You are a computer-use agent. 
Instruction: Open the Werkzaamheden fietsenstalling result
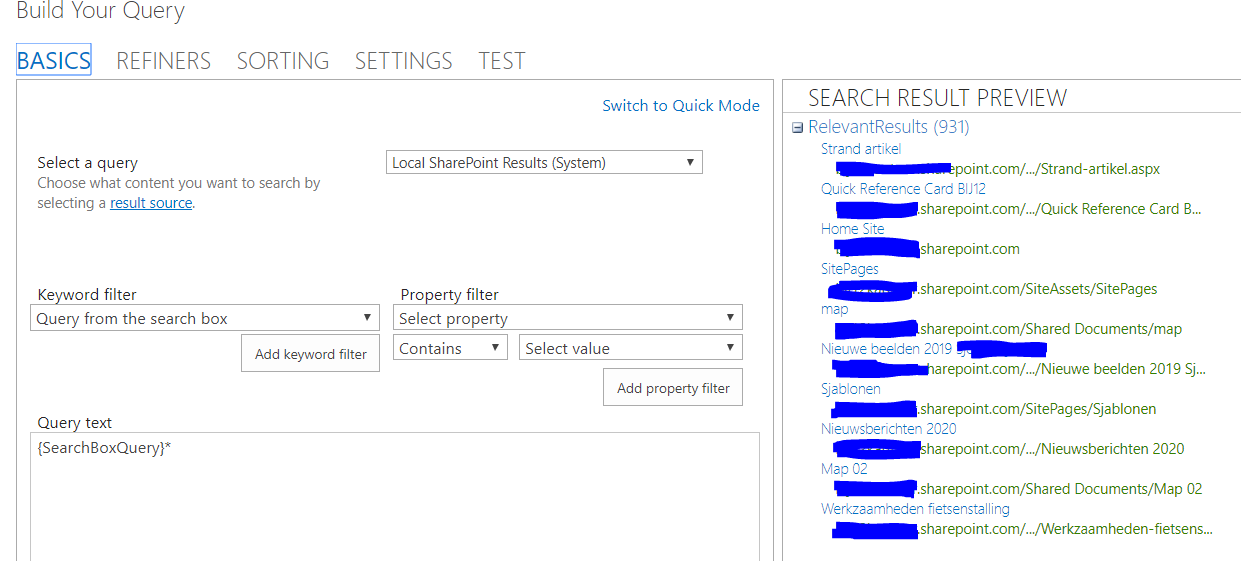(915, 509)
